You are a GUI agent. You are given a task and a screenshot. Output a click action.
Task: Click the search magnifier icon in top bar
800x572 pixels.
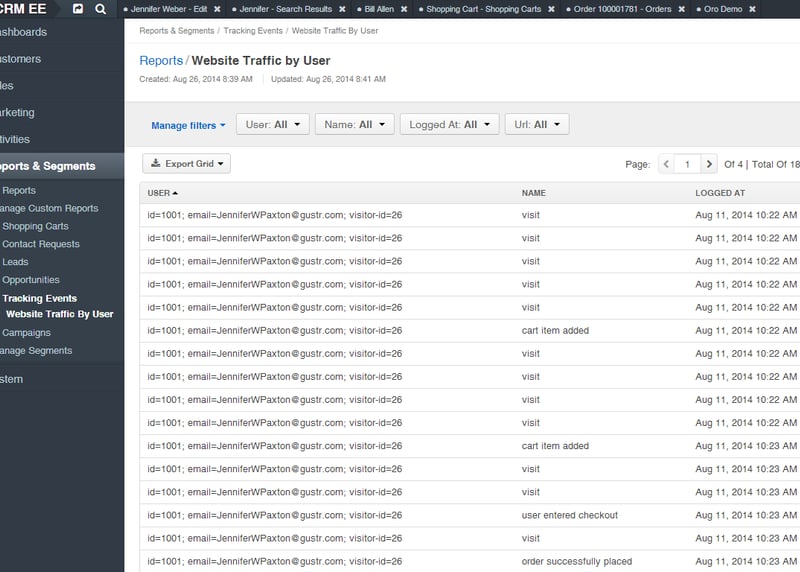(100, 9)
